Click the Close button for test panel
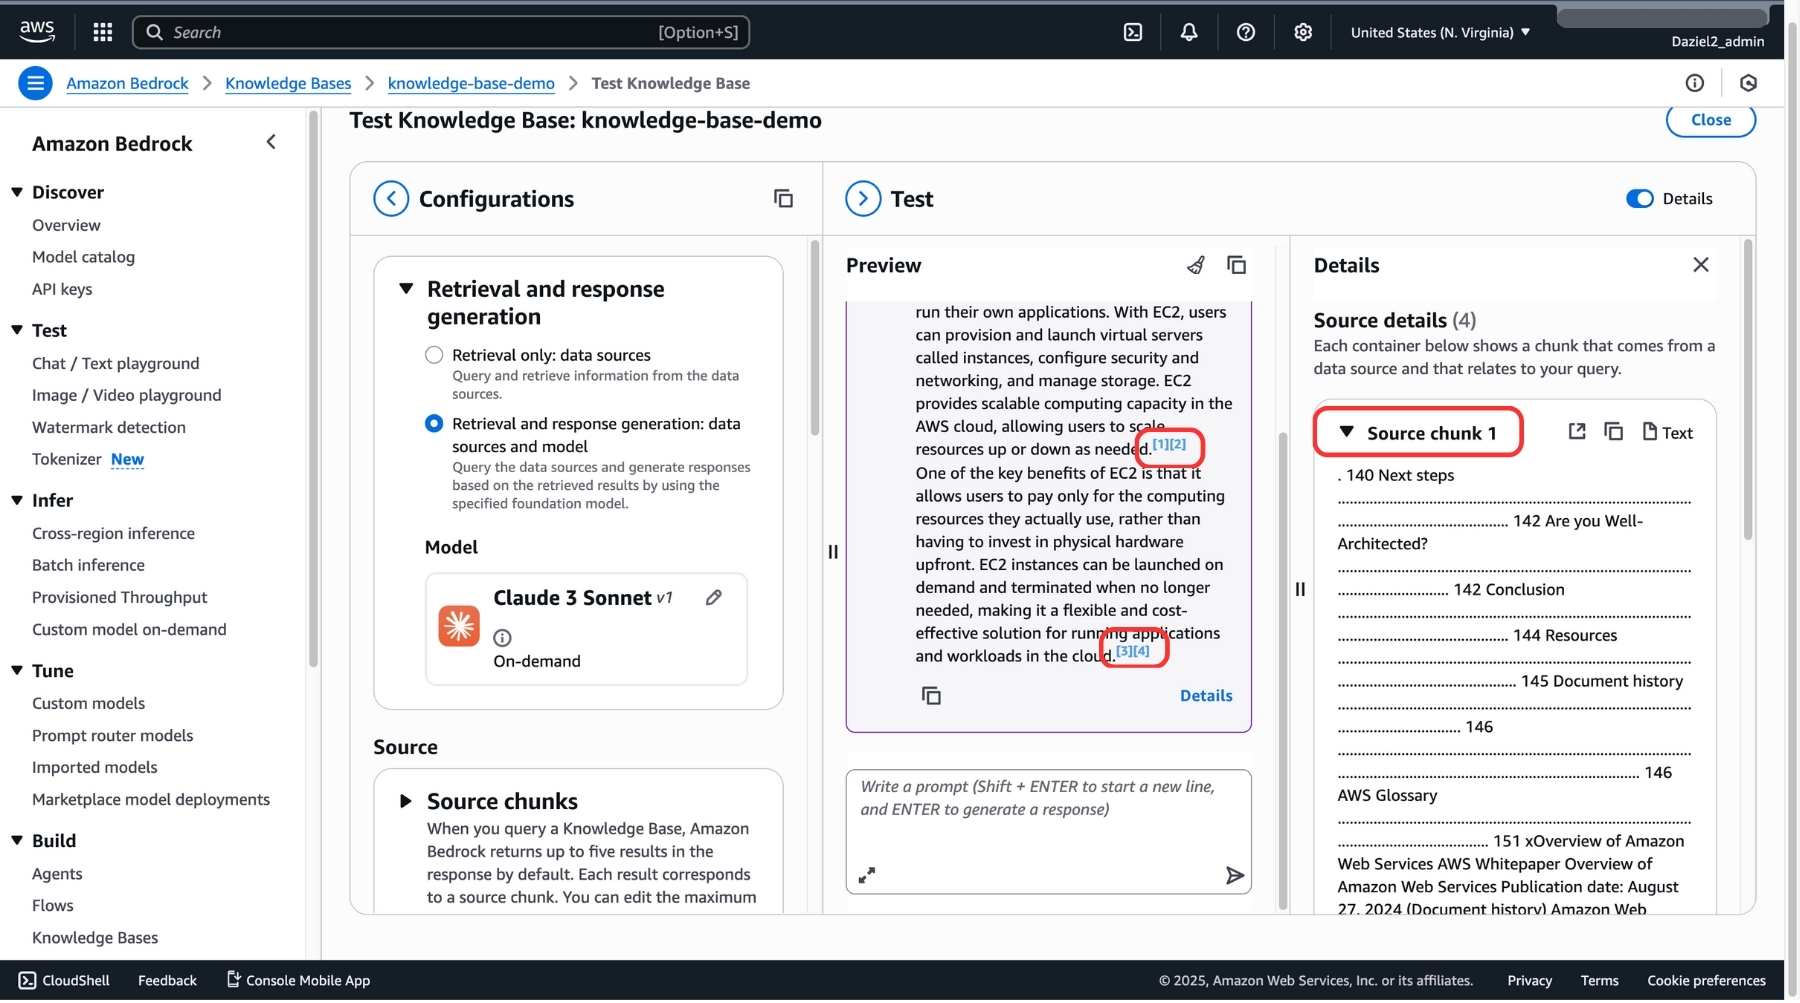 pyautogui.click(x=1709, y=120)
